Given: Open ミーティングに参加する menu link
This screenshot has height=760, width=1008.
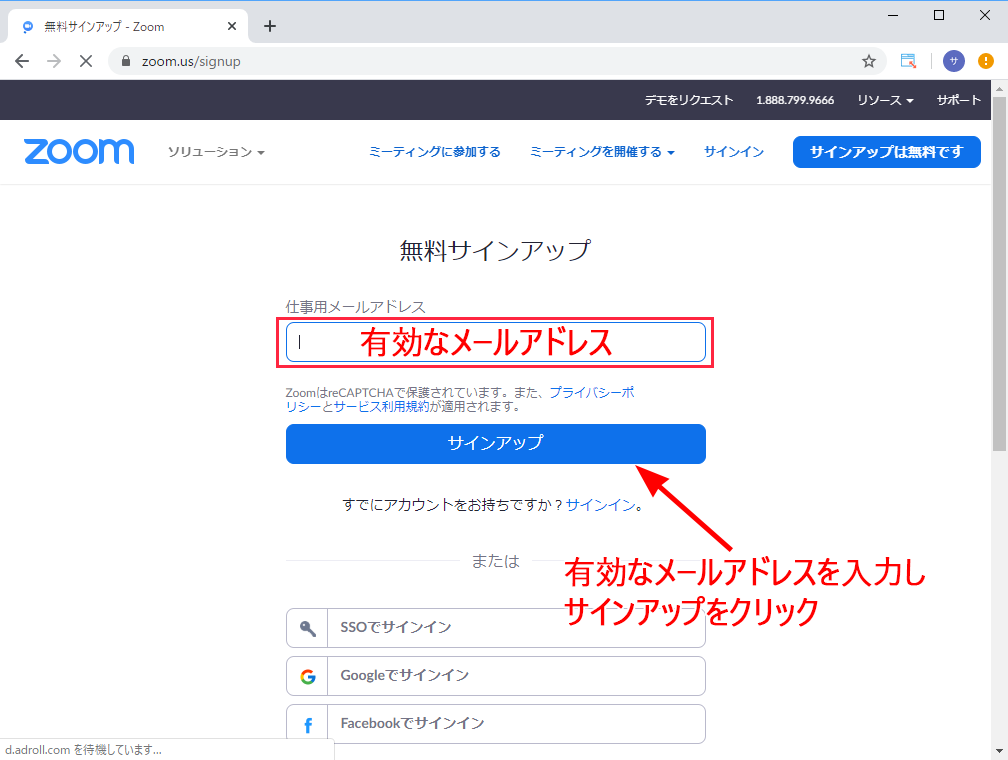Looking at the screenshot, I should coord(434,152).
